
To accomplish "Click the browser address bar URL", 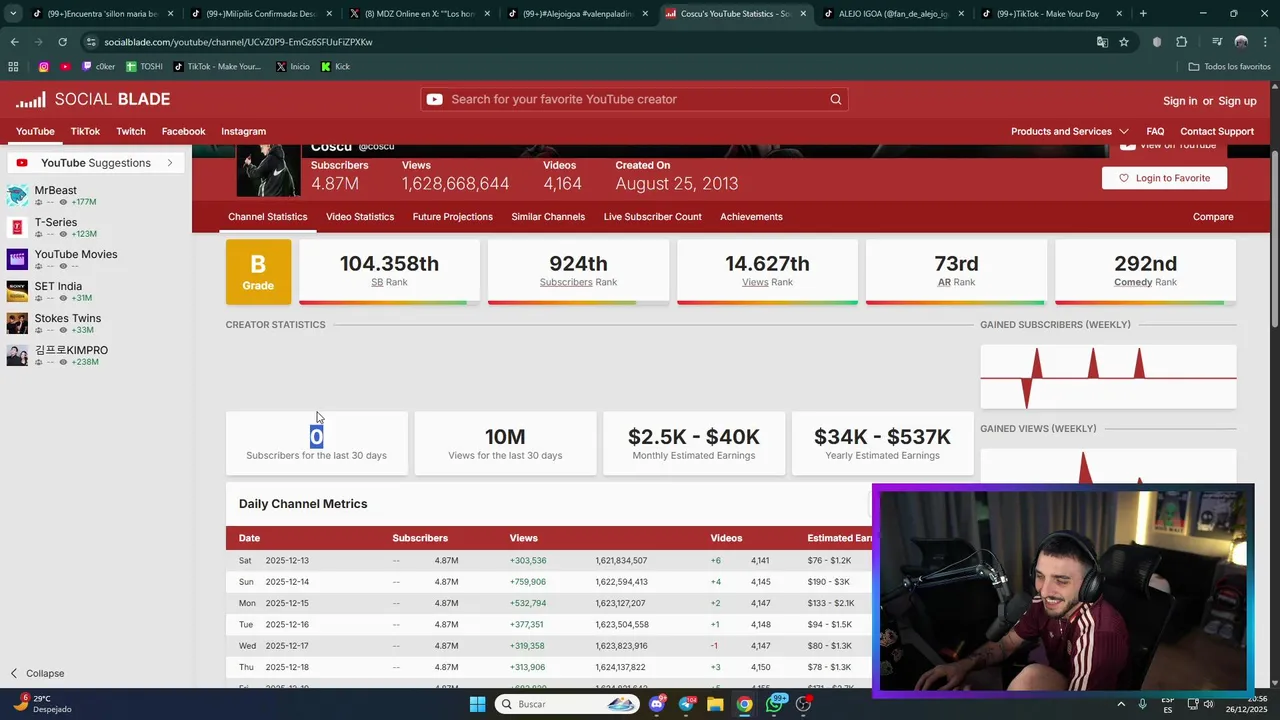I will pyautogui.click(x=238, y=42).
